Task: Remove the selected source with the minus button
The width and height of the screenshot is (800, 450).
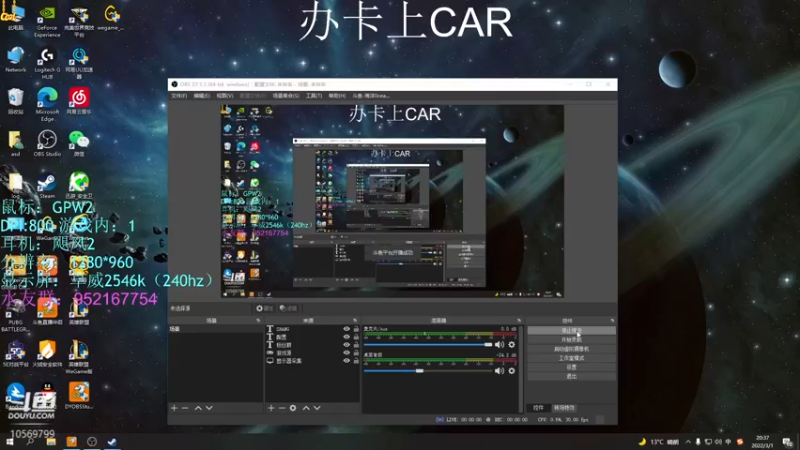Action: pos(282,408)
